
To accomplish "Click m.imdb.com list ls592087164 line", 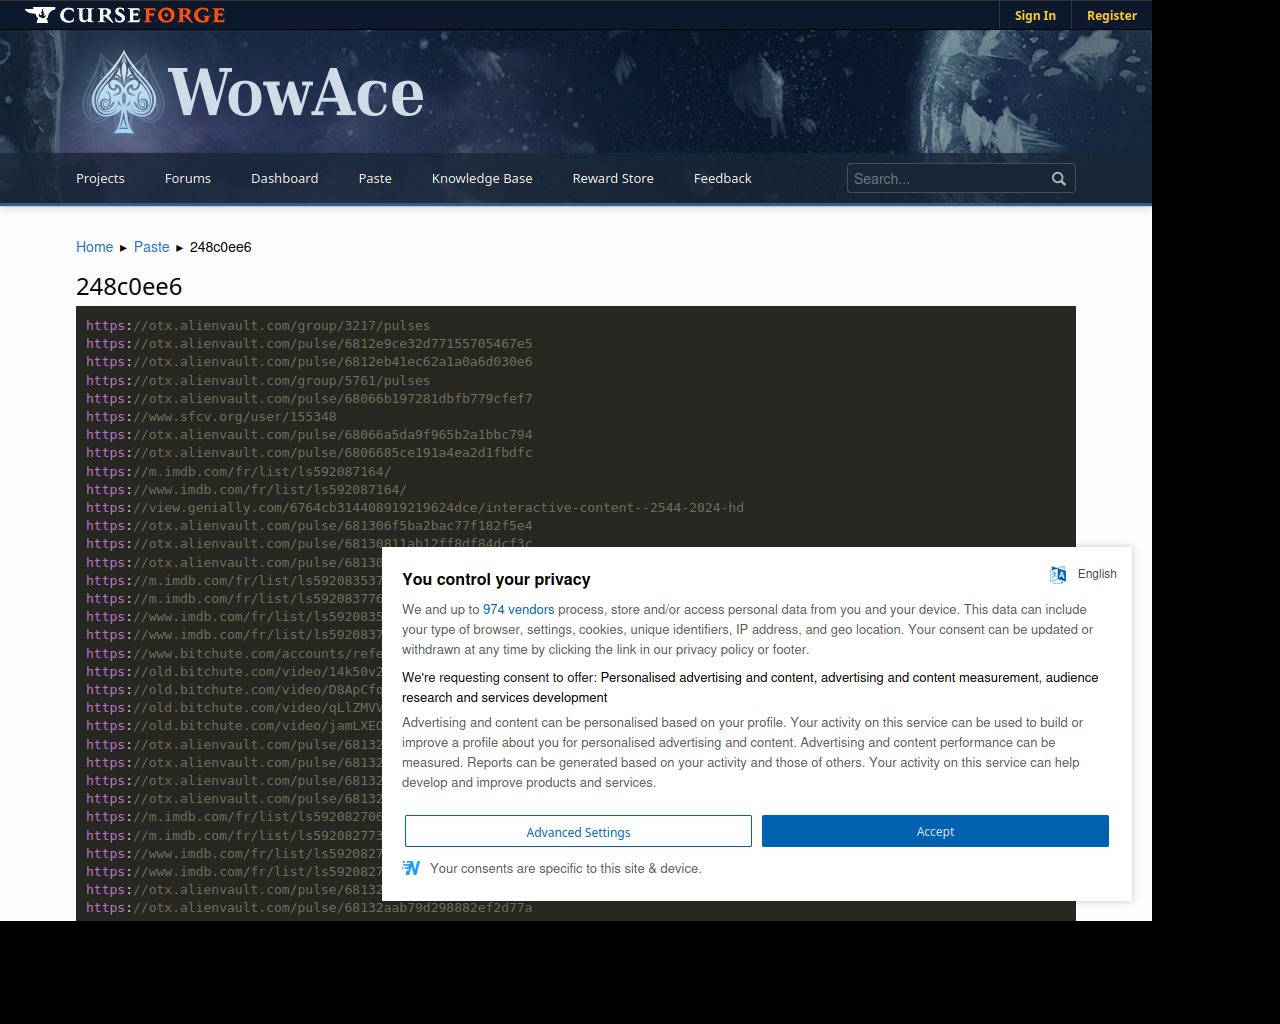I will pos(238,472).
